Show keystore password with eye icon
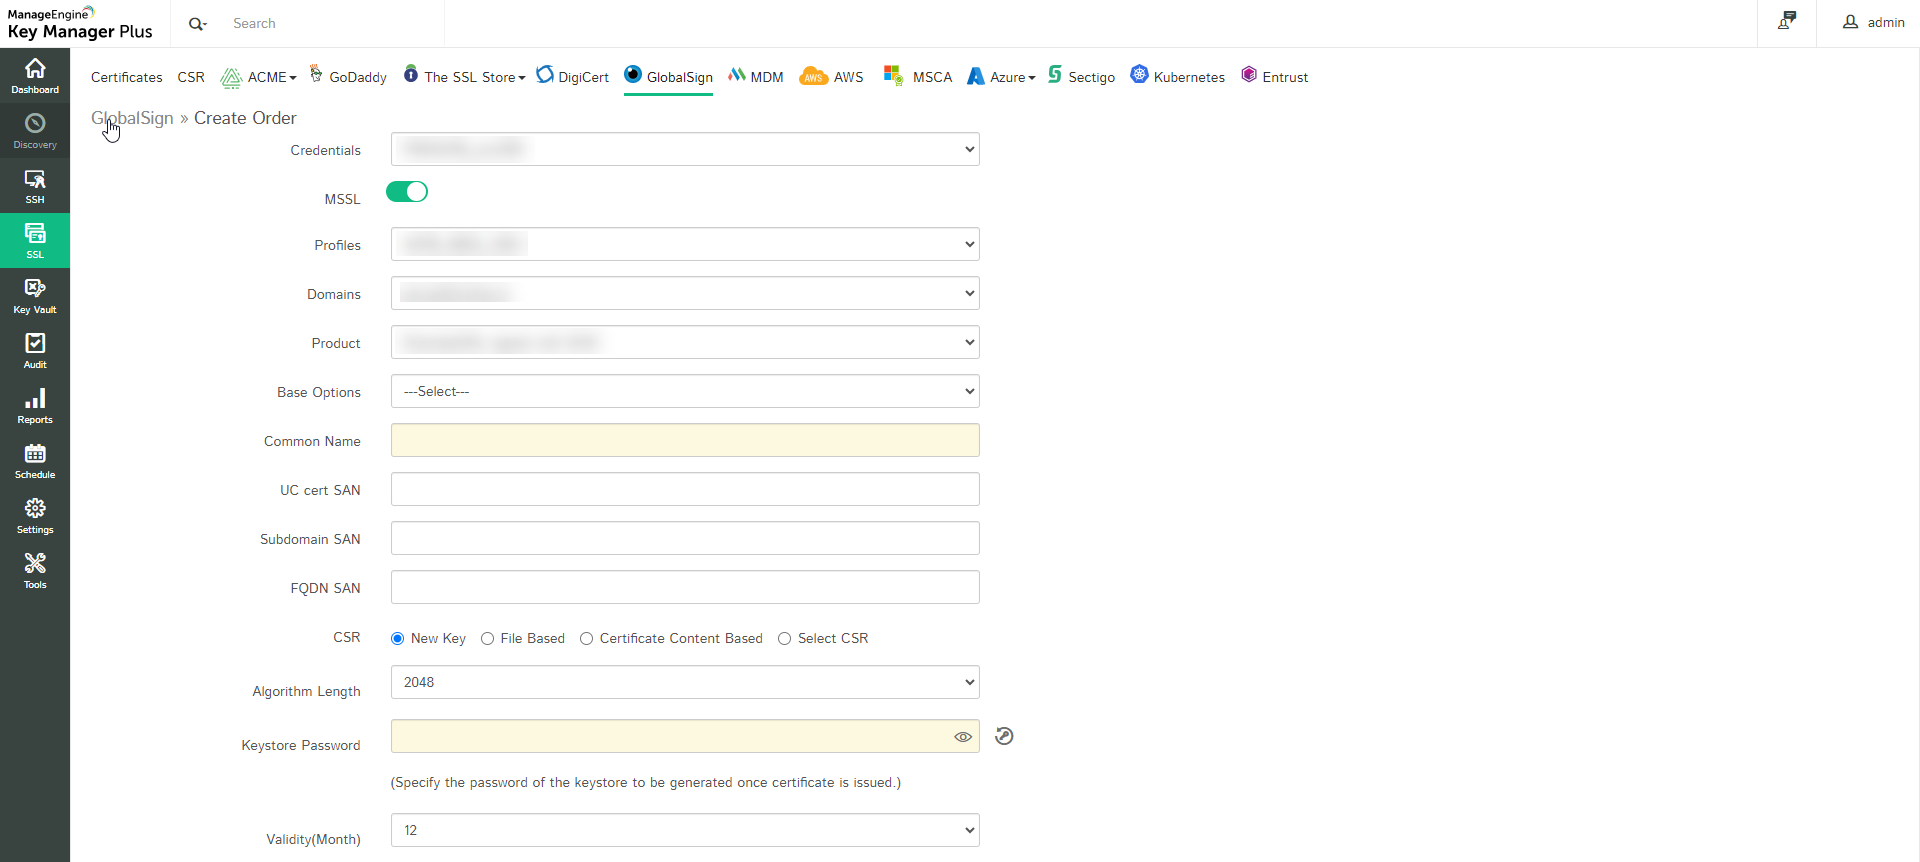This screenshot has height=862, width=1920. pyautogui.click(x=963, y=737)
